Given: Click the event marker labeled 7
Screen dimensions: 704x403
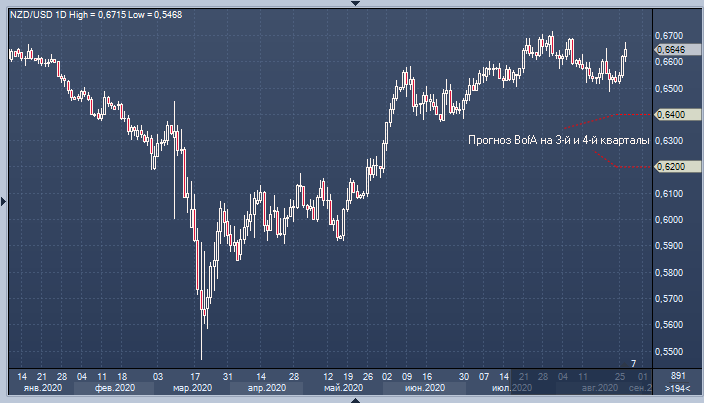Looking at the screenshot, I should [632, 362].
